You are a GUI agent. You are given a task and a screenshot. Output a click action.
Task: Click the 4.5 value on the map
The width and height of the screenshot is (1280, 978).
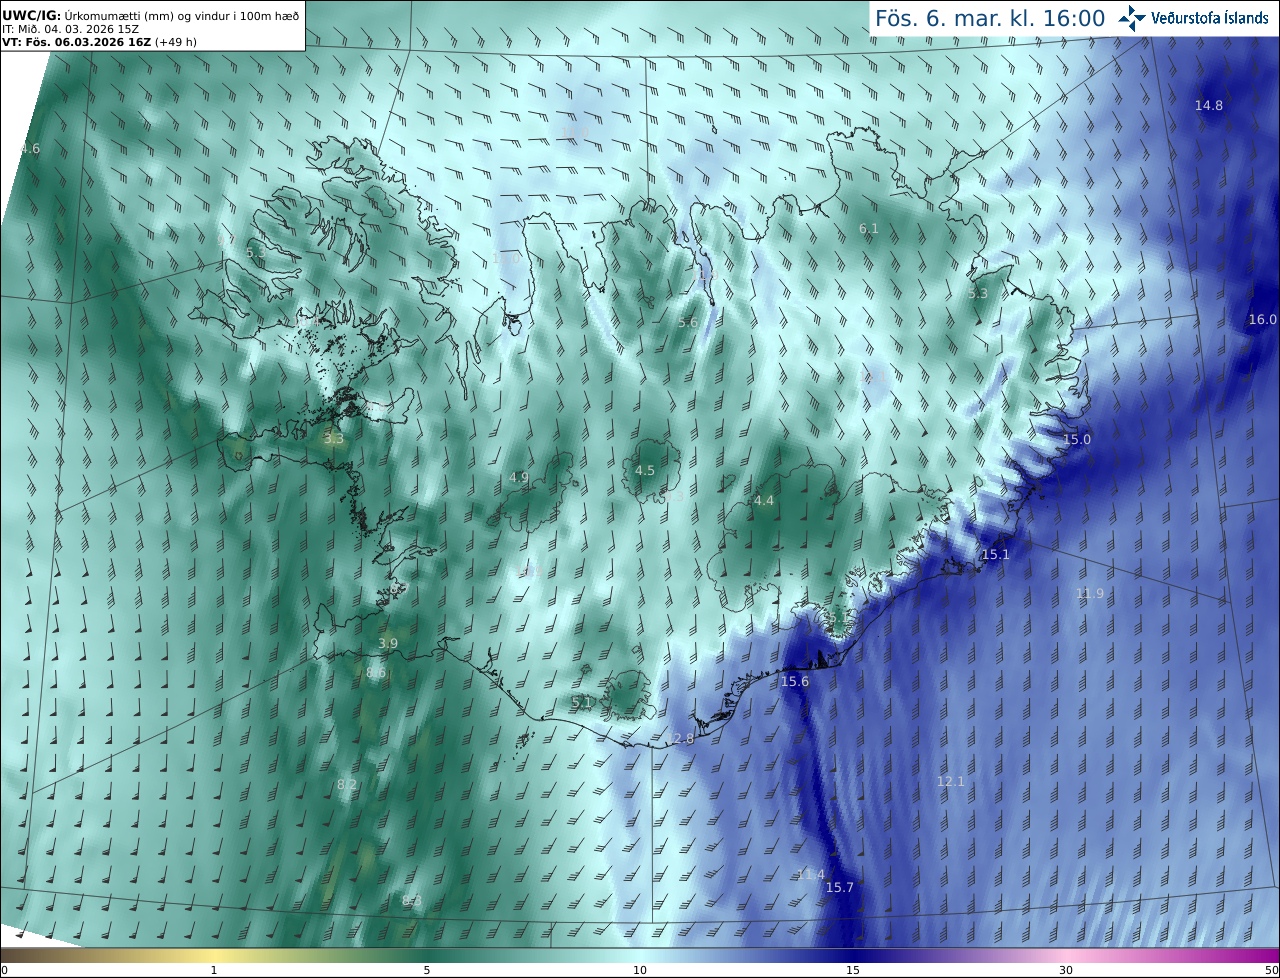click(x=644, y=470)
